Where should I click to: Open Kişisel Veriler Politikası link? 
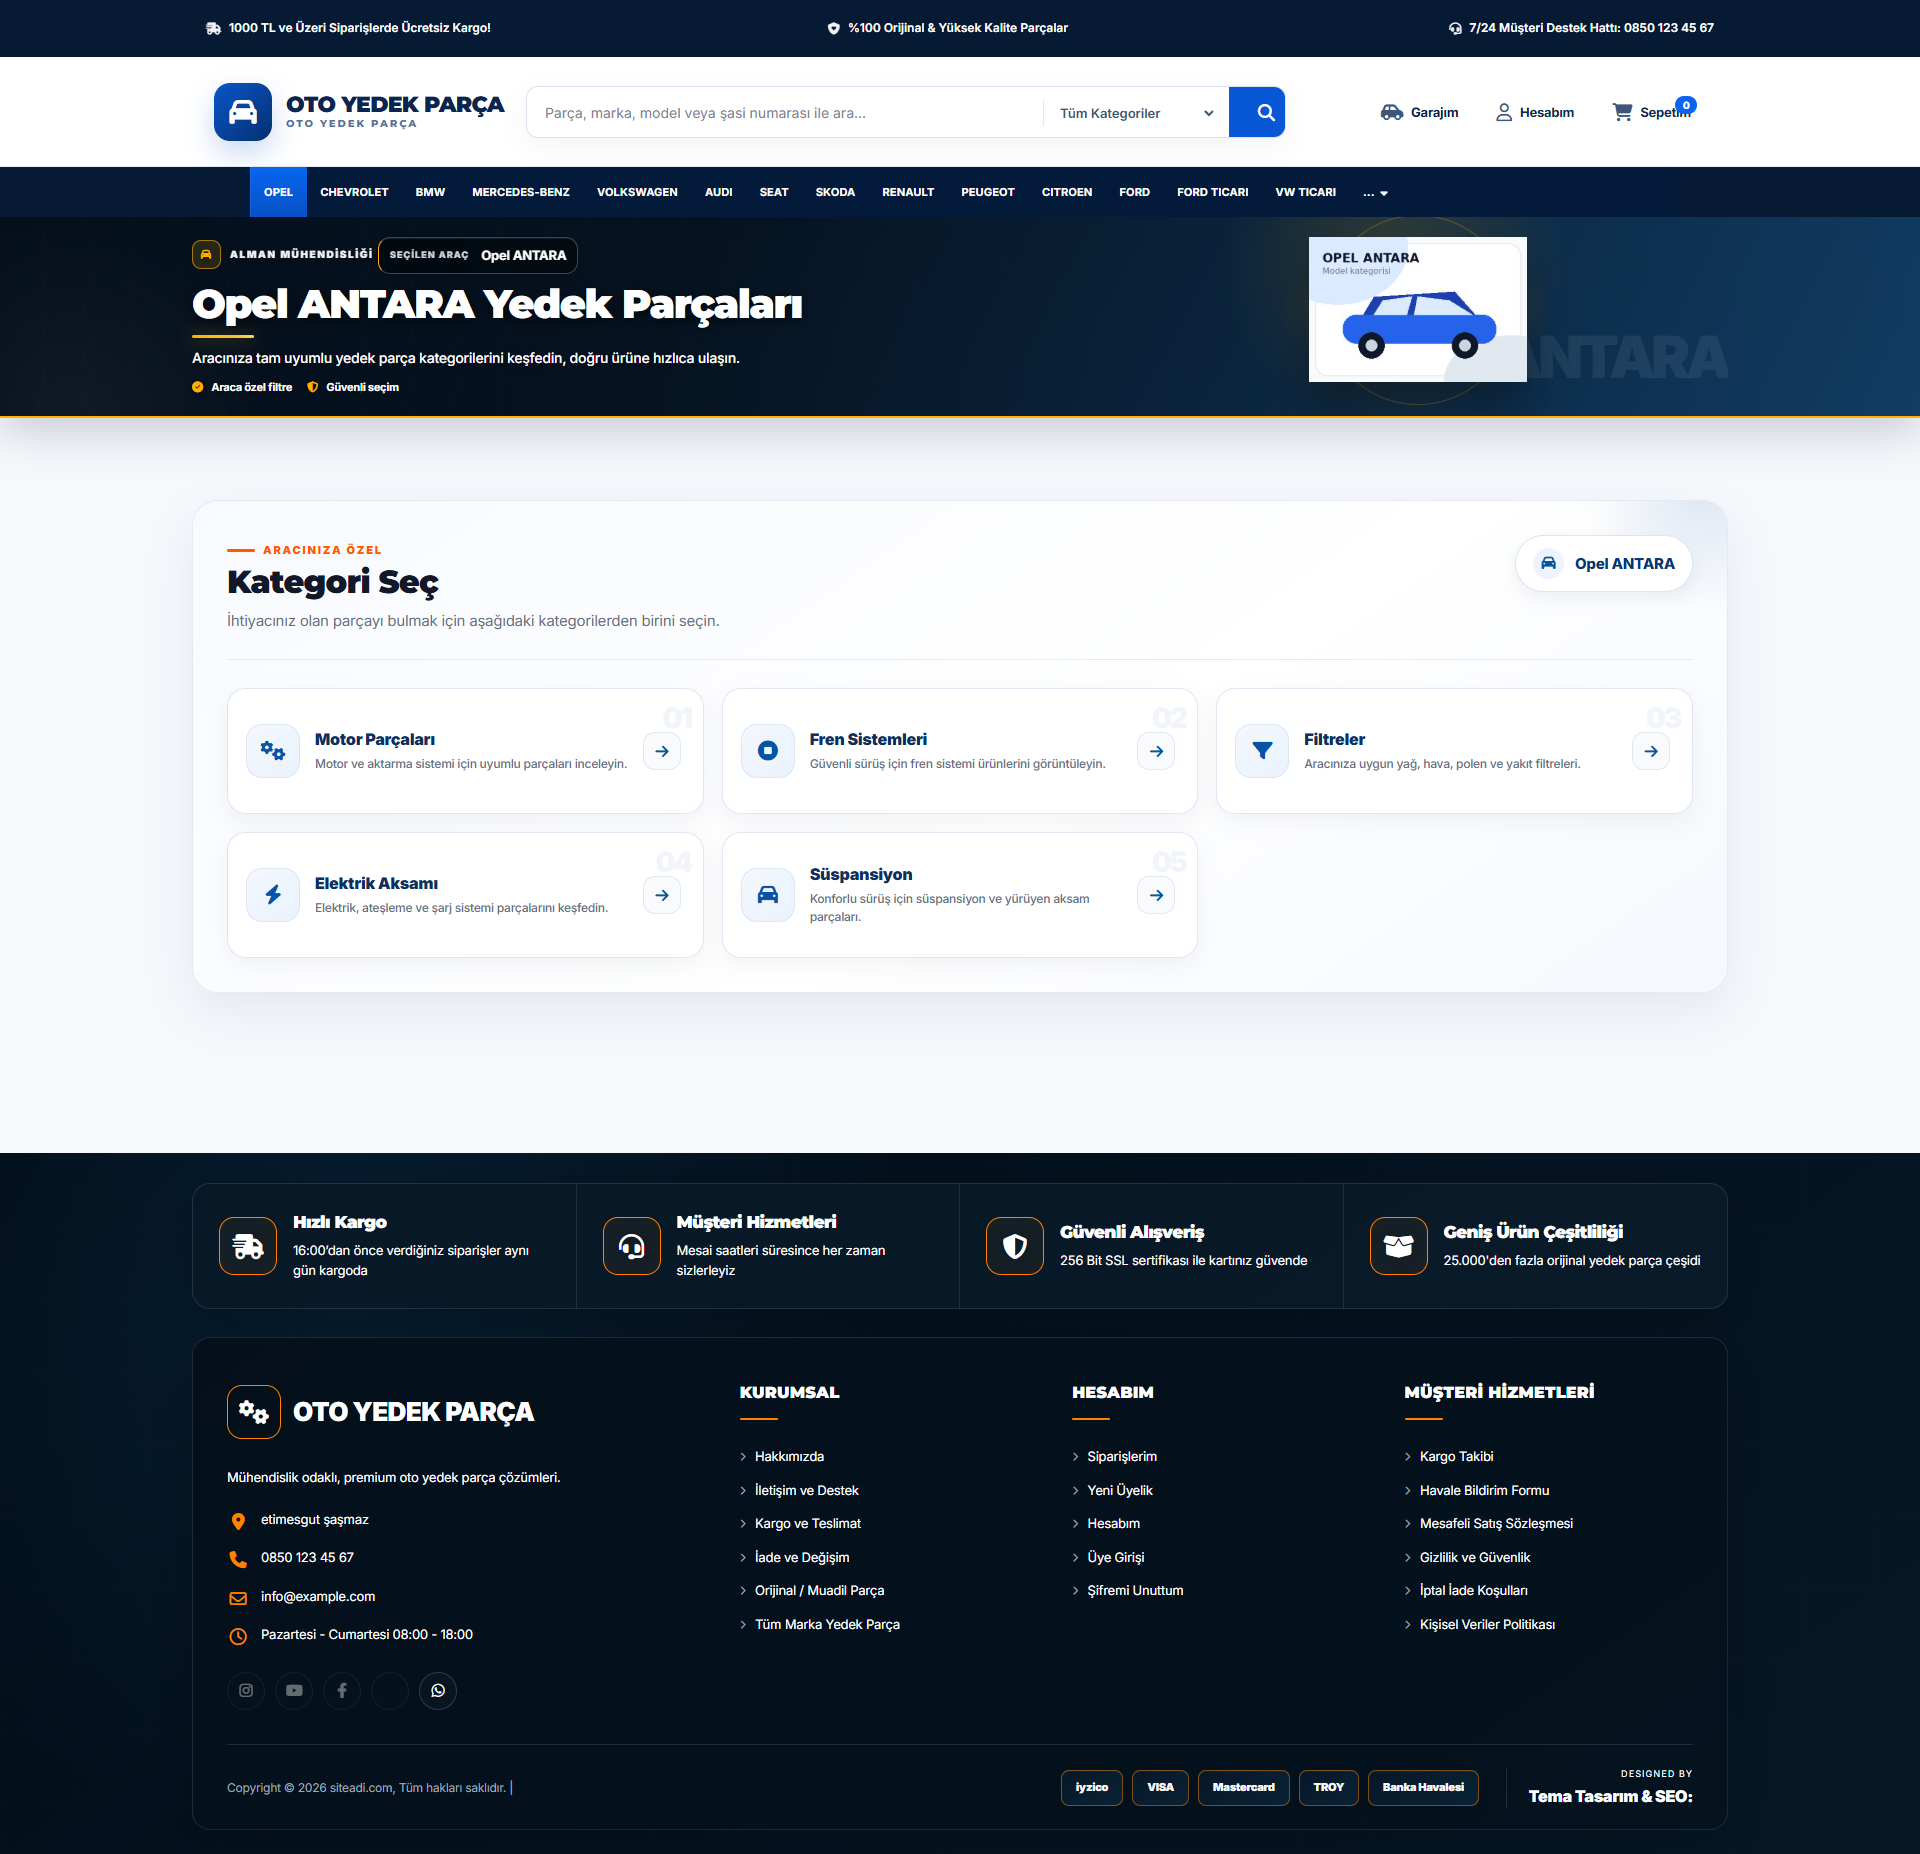(x=1487, y=1624)
